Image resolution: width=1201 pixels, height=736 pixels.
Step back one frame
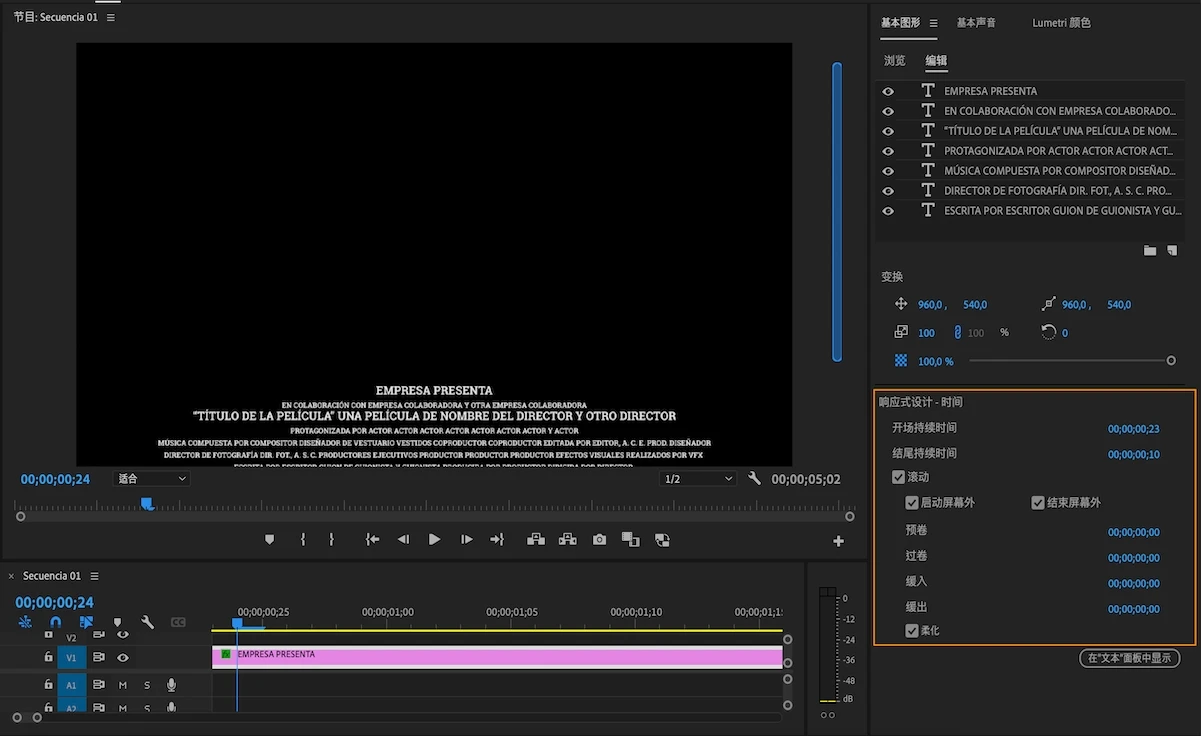(x=403, y=540)
